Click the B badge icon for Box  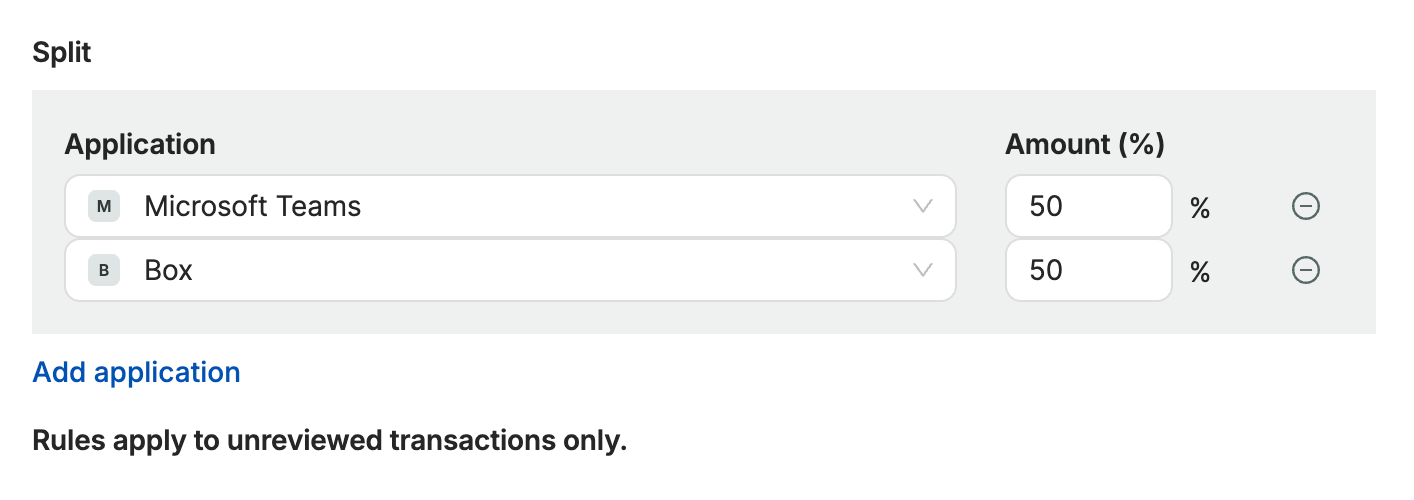pos(104,270)
